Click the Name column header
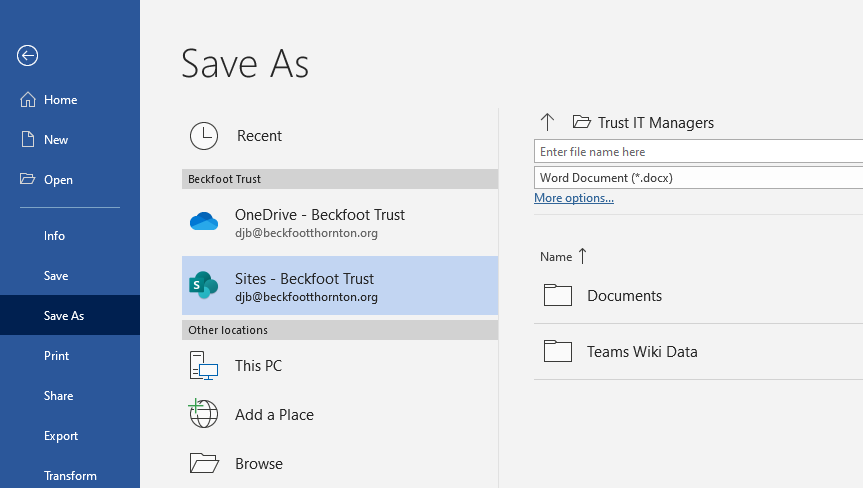The width and height of the screenshot is (863, 488). click(556, 257)
